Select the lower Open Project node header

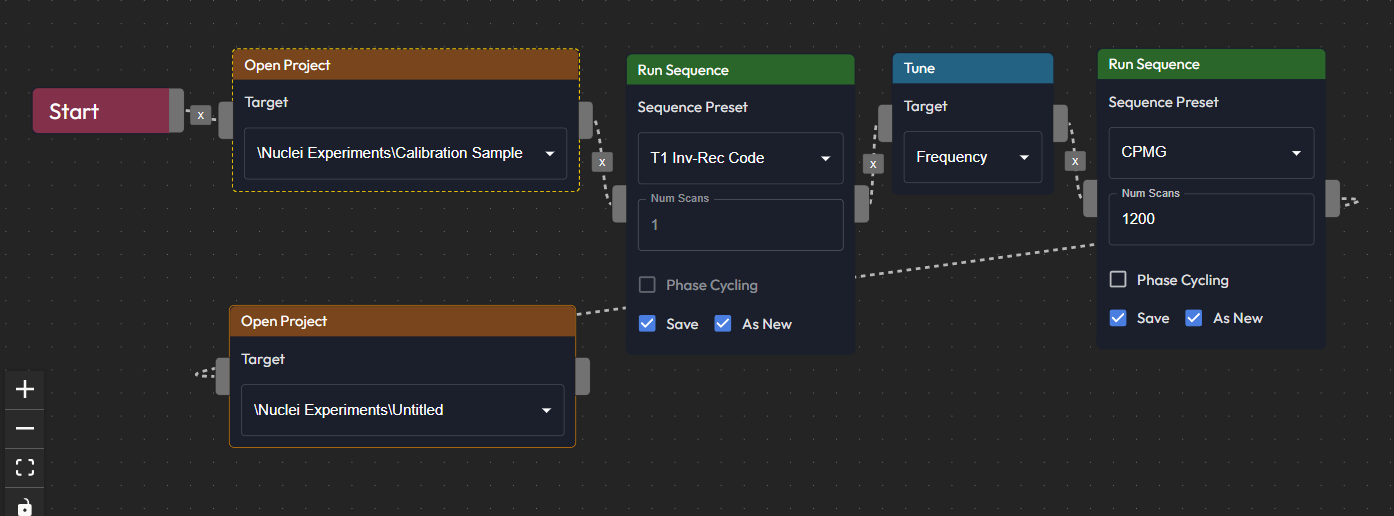tap(403, 321)
